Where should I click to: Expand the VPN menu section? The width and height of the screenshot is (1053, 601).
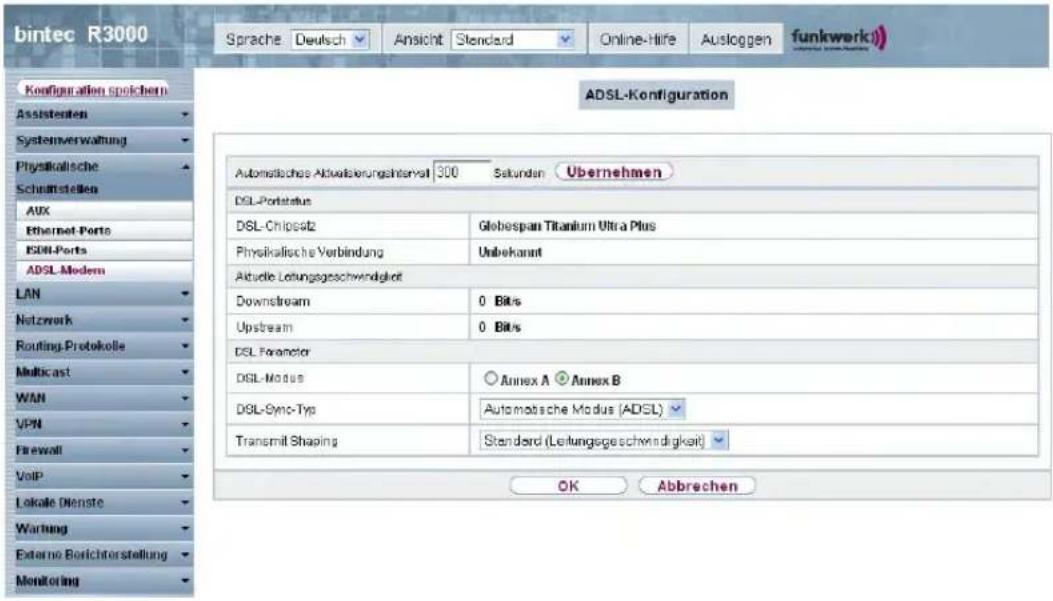103,424
